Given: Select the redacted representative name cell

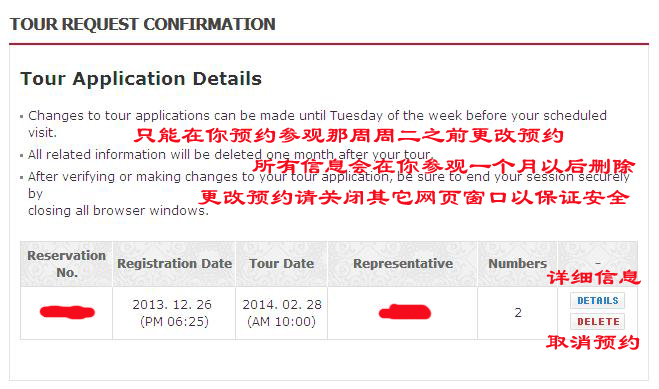Looking at the screenshot, I should tap(403, 313).
